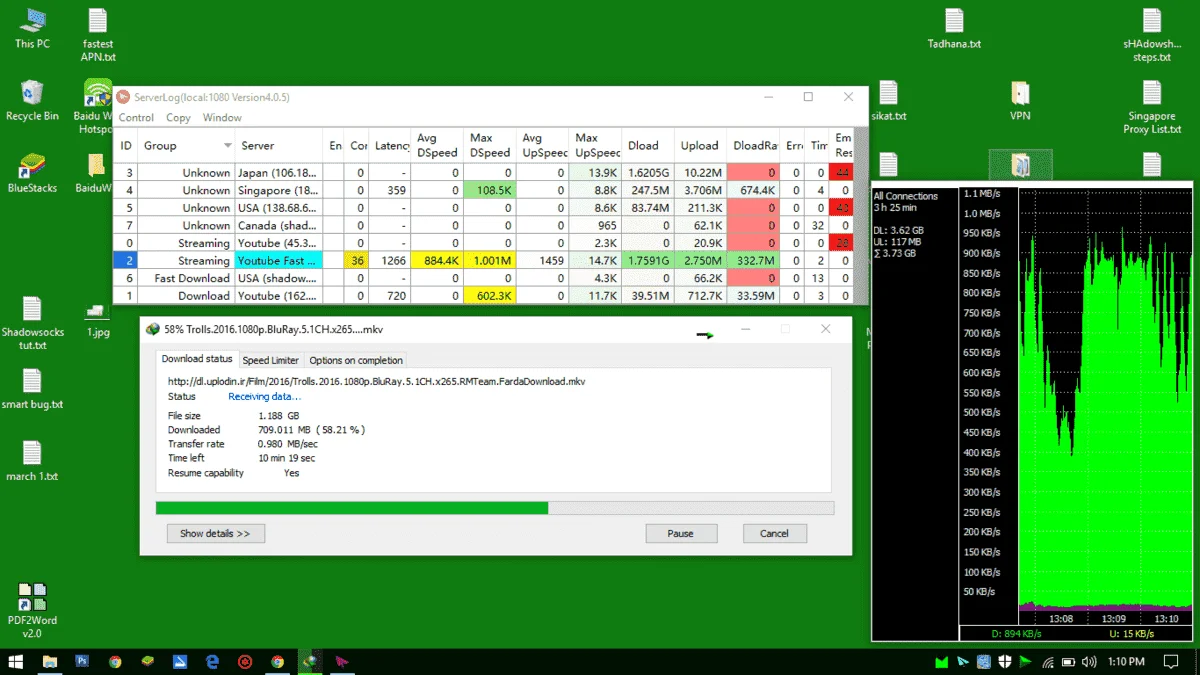Click the battery icon in the tray
This screenshot has width=1200, height=675.
pyautogui.click(x=1068, y=661)
